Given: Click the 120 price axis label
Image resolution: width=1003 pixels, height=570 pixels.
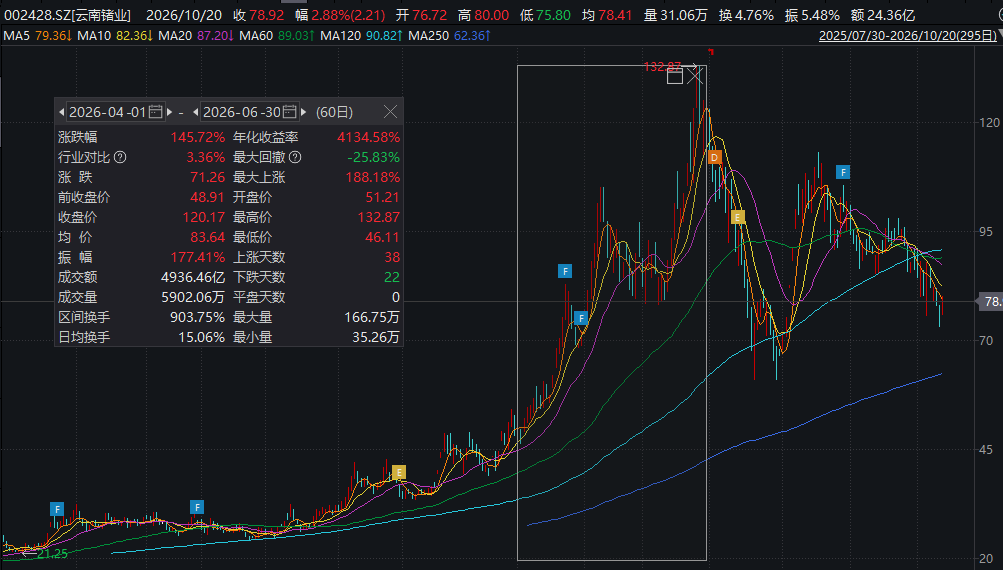Looking at the screenshot, I should pos(990,122).
